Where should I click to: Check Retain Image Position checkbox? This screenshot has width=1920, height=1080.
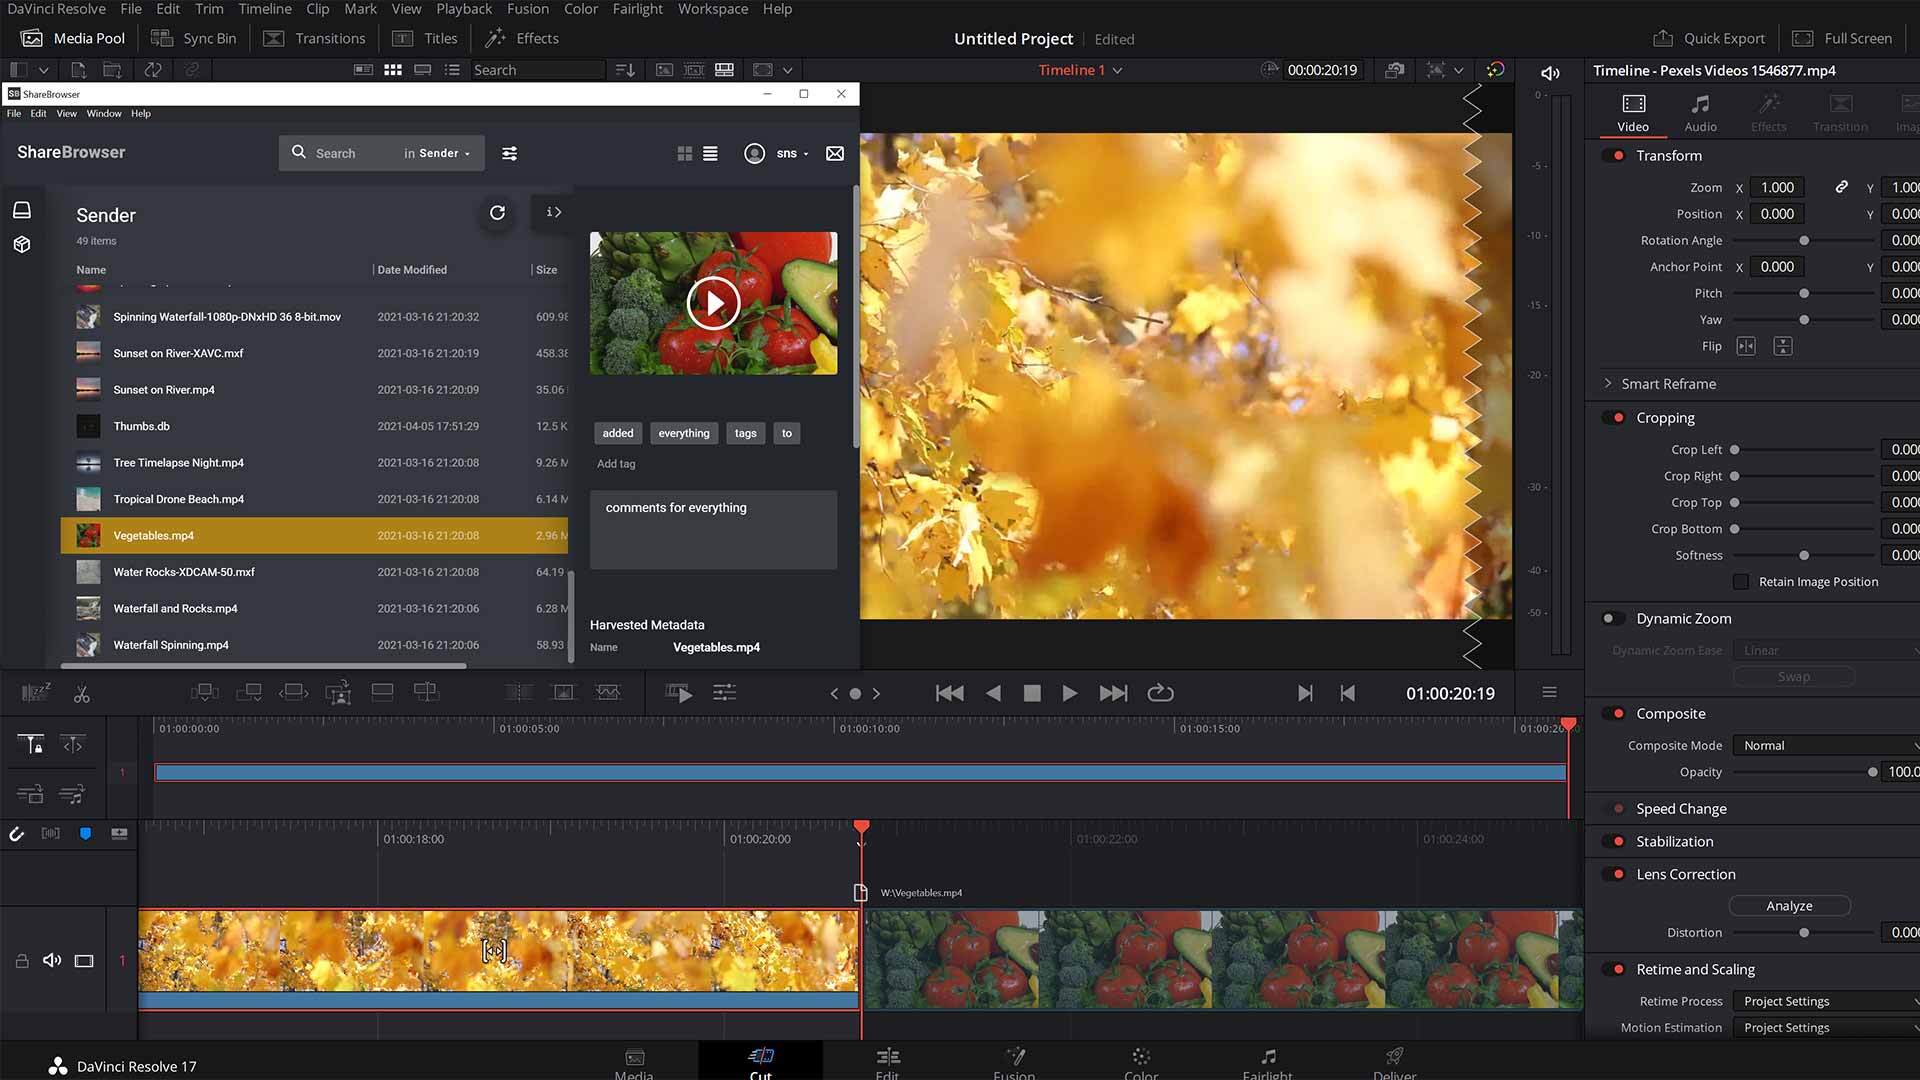(1741, 581)
